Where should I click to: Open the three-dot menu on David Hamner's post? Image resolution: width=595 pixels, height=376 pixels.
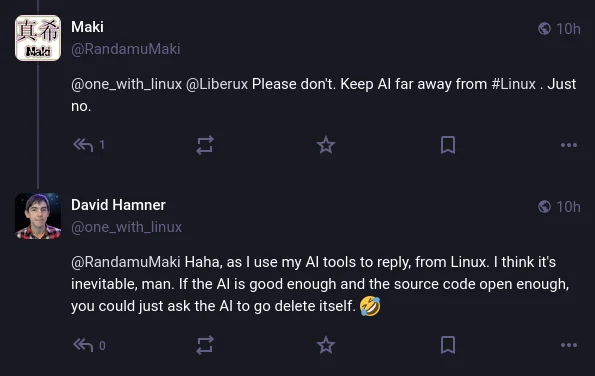click(x=569, y=345)
